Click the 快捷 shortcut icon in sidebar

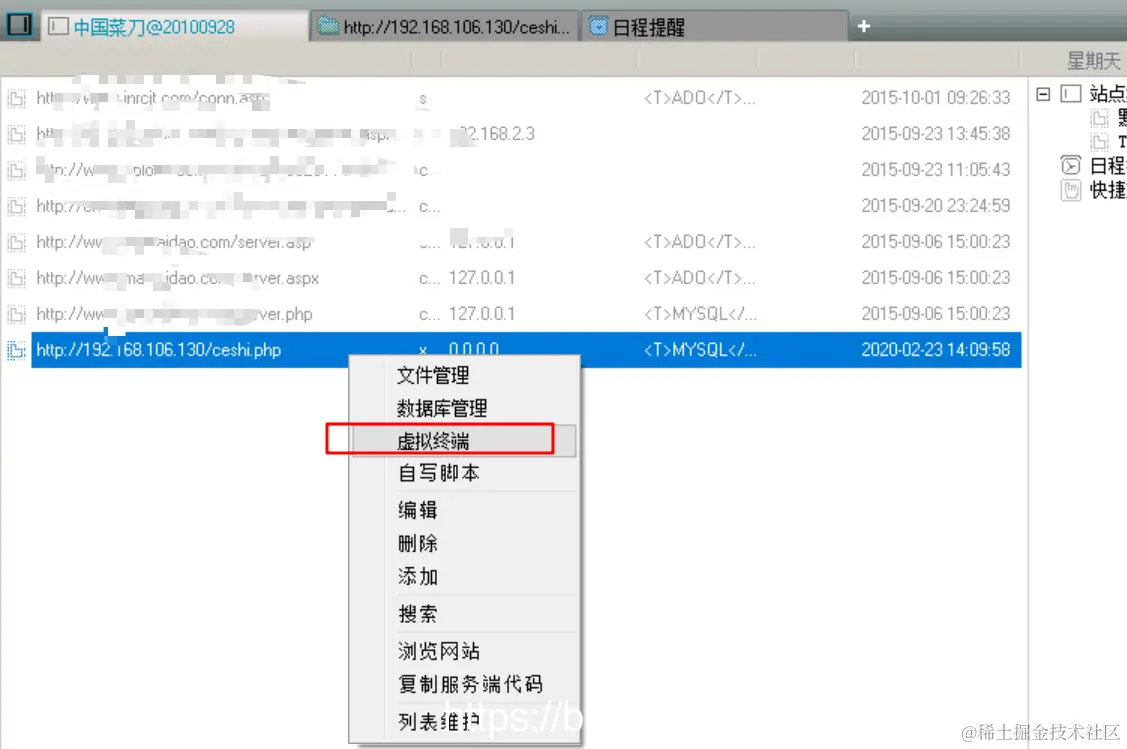(1071, 190)
